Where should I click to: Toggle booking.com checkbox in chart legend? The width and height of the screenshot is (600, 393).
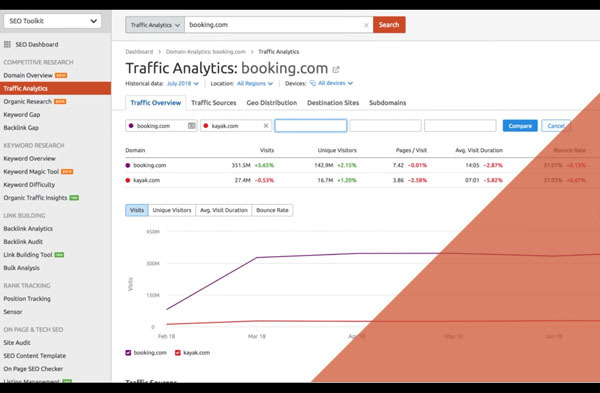coord(128,353)
